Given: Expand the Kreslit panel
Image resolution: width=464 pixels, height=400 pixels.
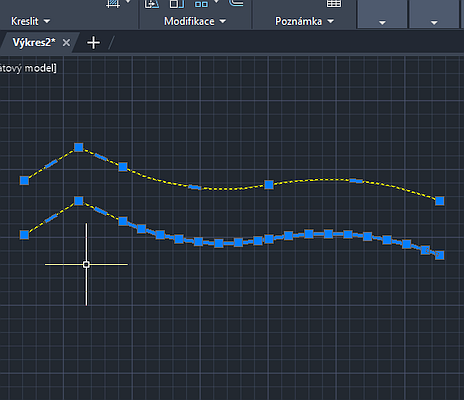Looking at the screenshot, I should coord(30,21).
